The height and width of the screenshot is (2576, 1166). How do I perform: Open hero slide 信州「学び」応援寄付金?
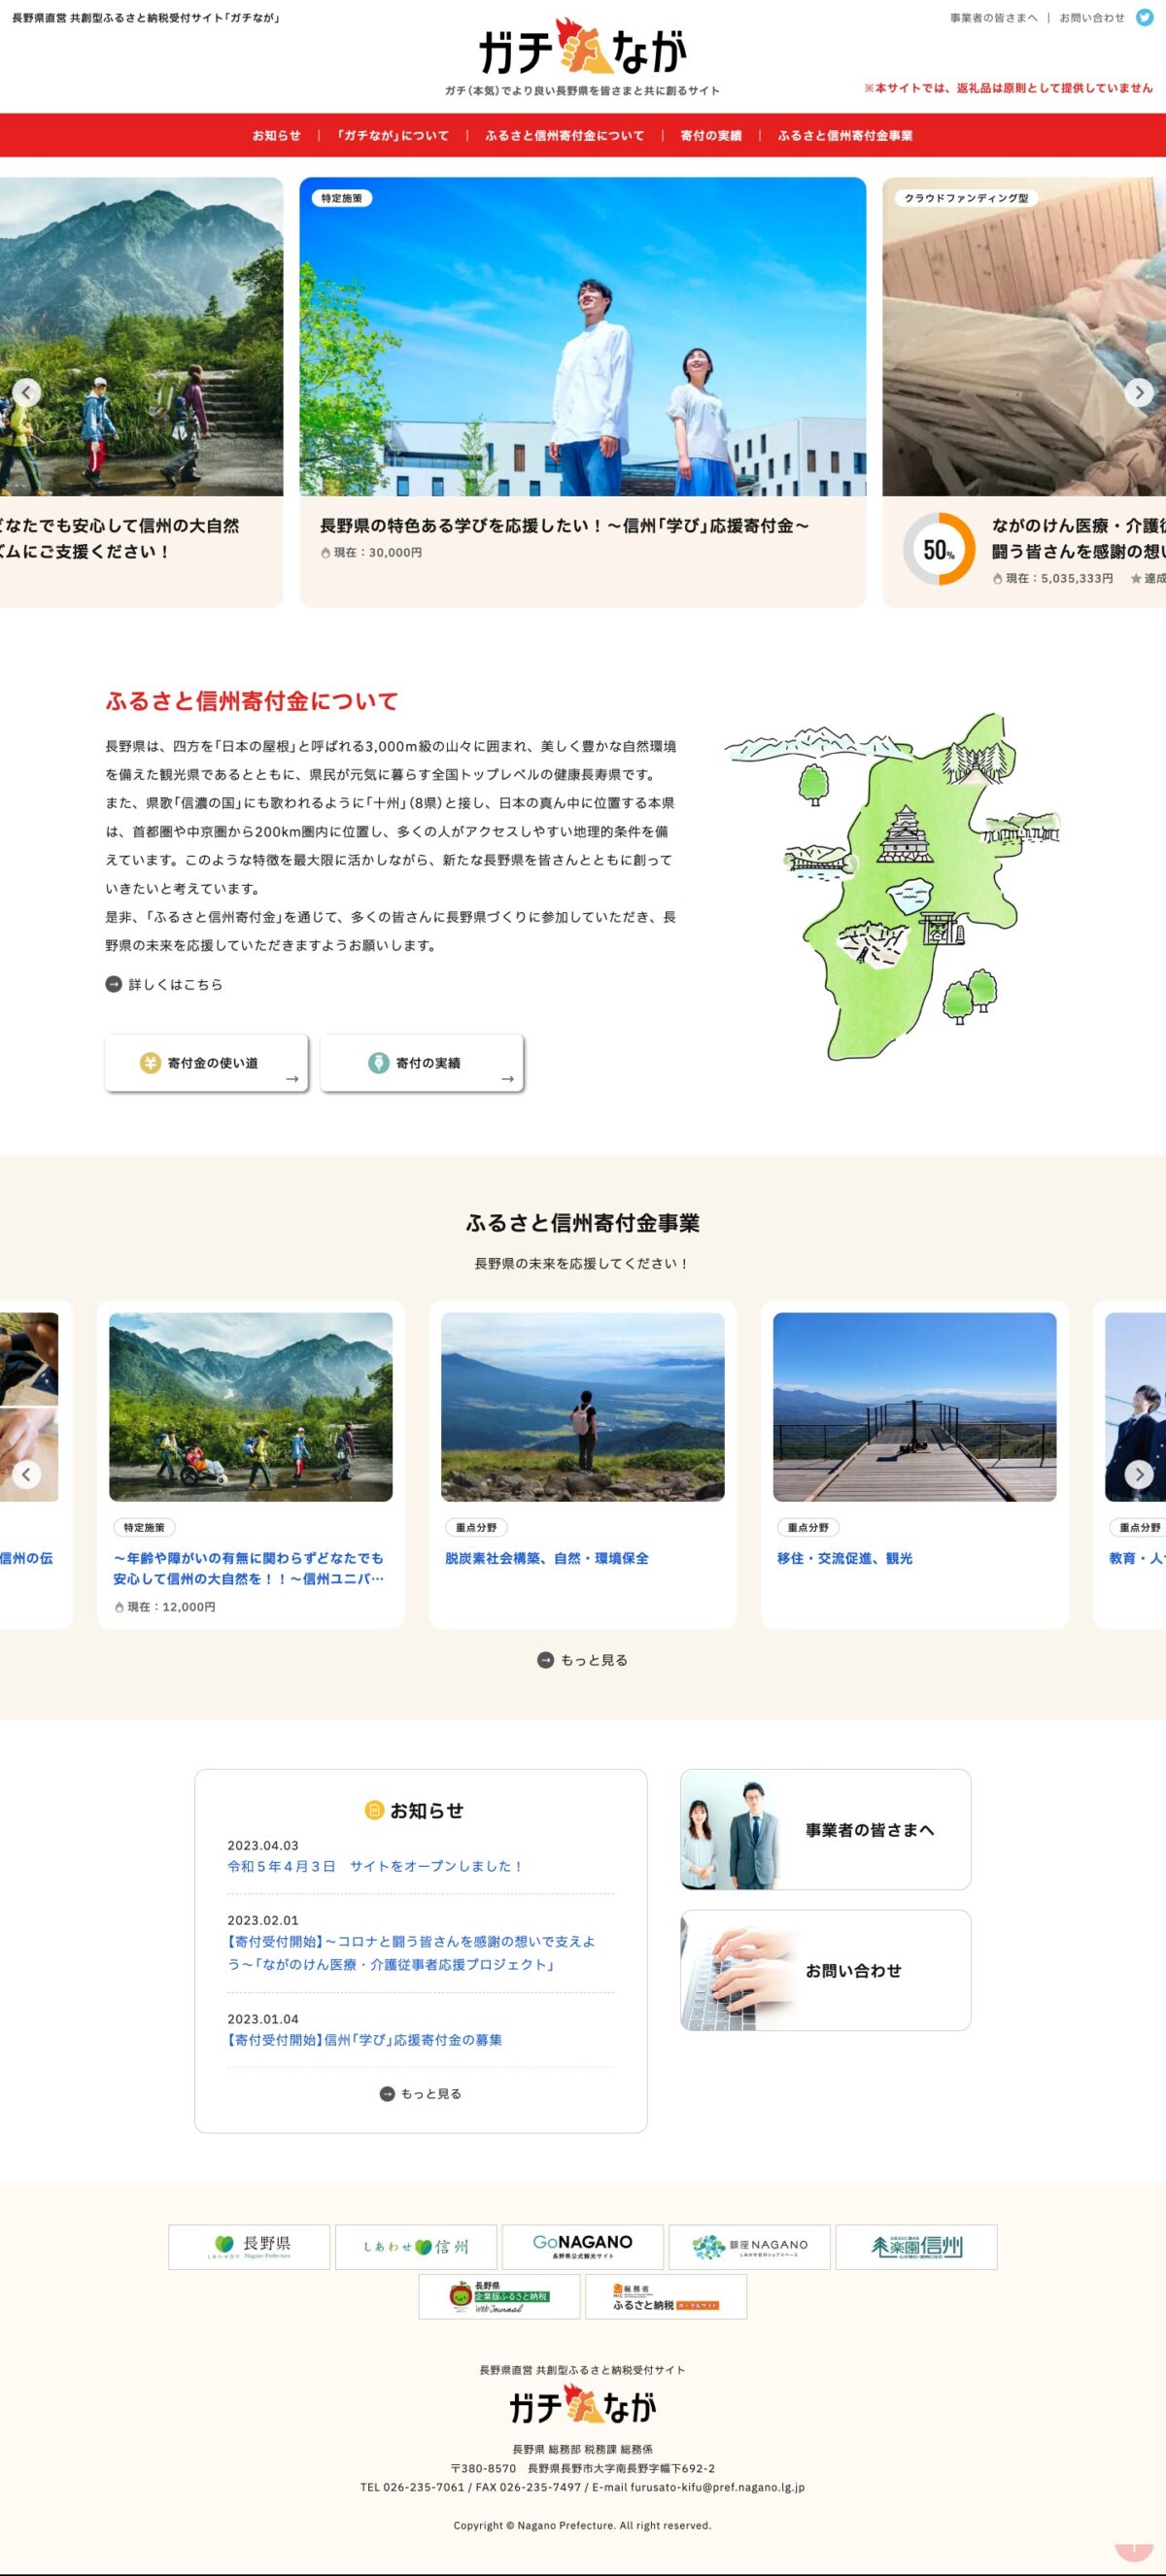tap(583, 392)
